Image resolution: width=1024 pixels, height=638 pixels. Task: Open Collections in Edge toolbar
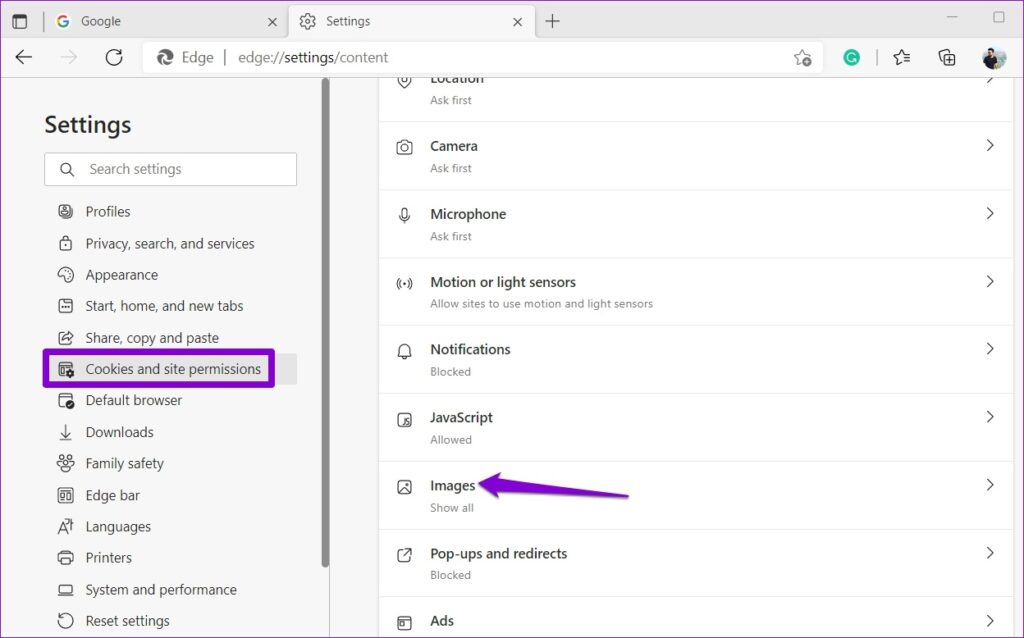(946, 57)
